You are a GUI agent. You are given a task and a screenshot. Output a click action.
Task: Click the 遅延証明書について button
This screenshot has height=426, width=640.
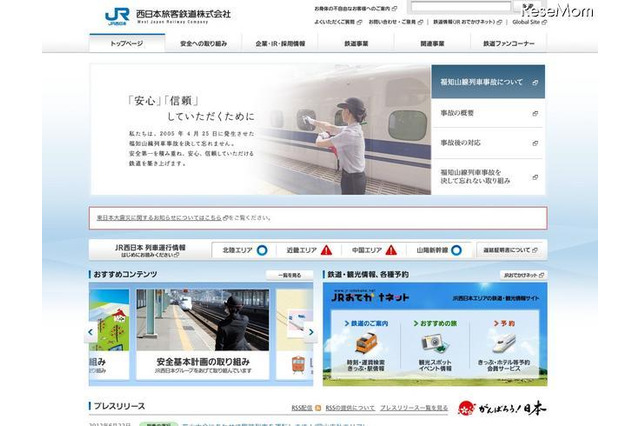pos(510,250)
